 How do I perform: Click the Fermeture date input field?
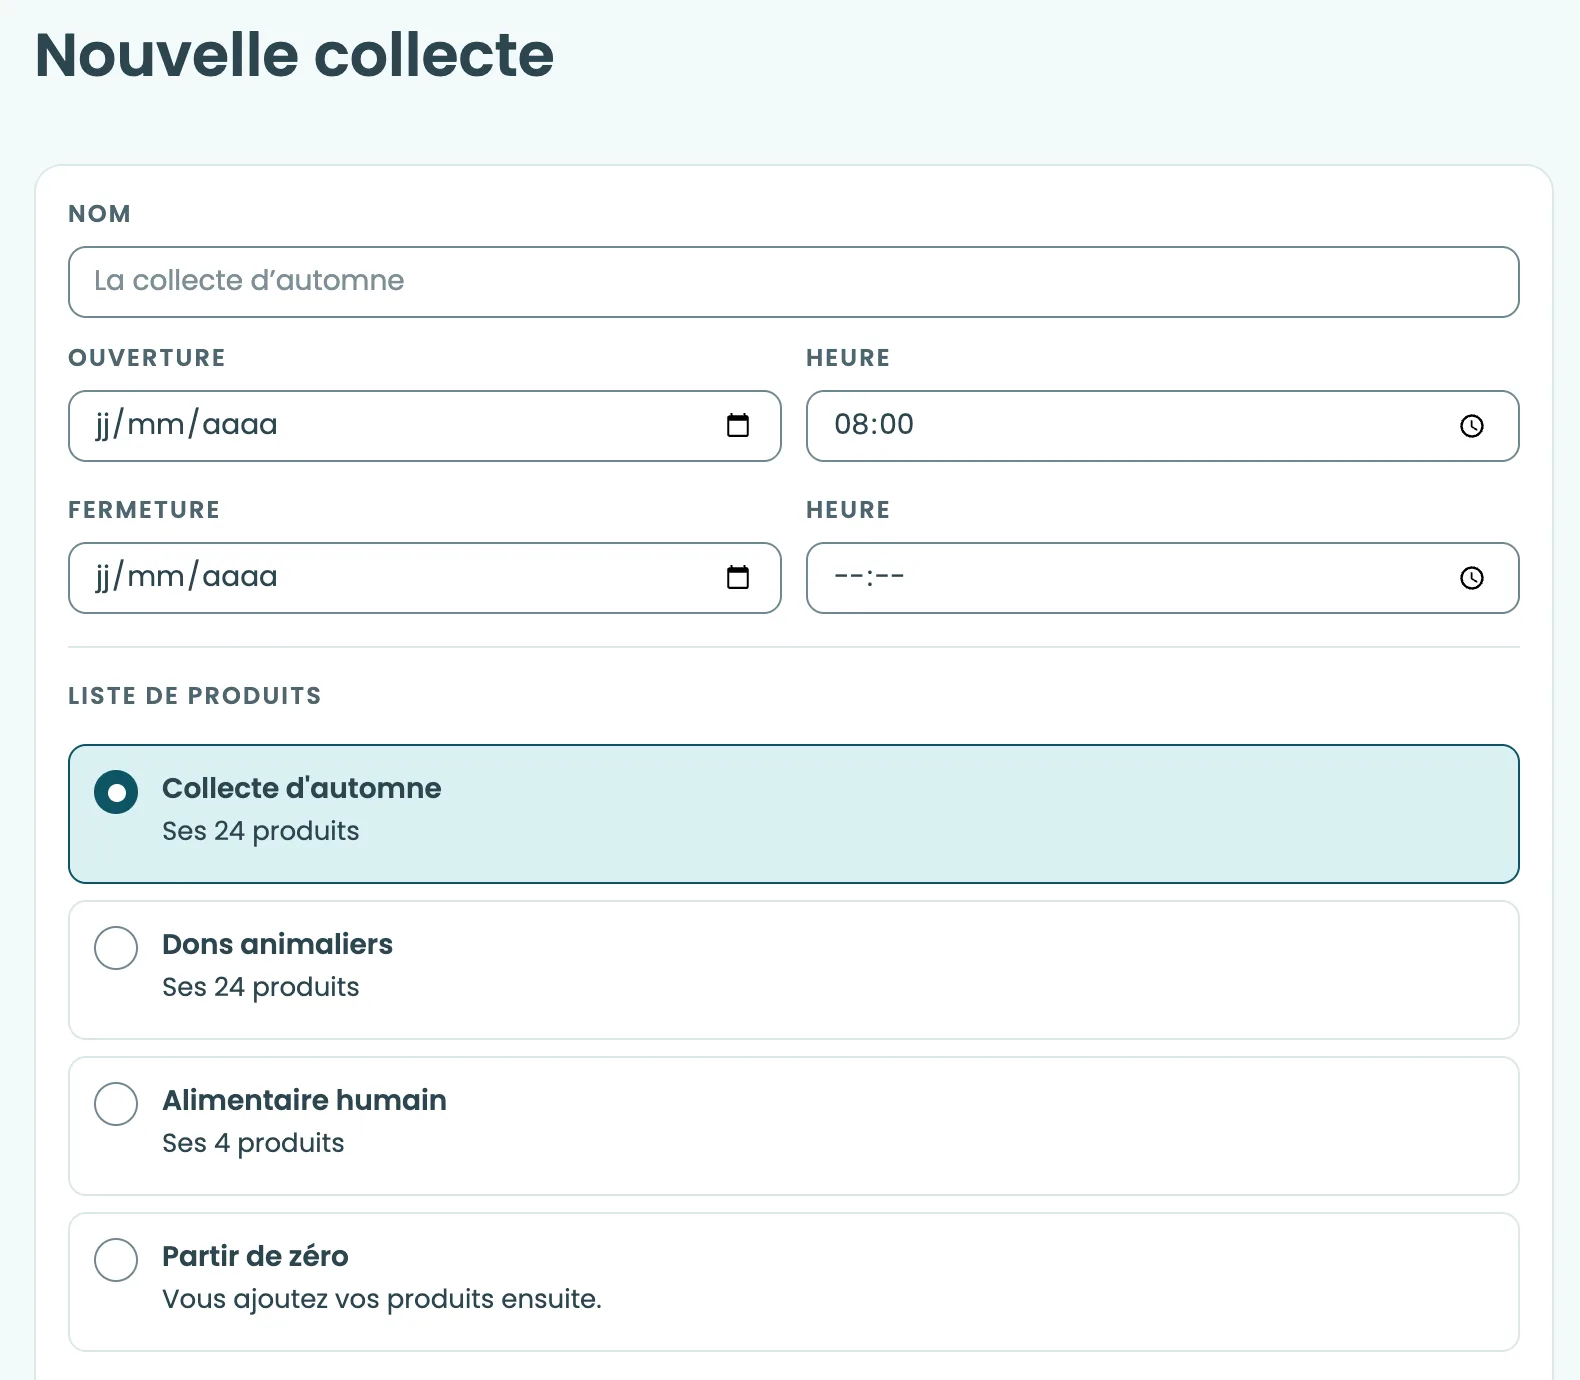click(x=425, y=578)
